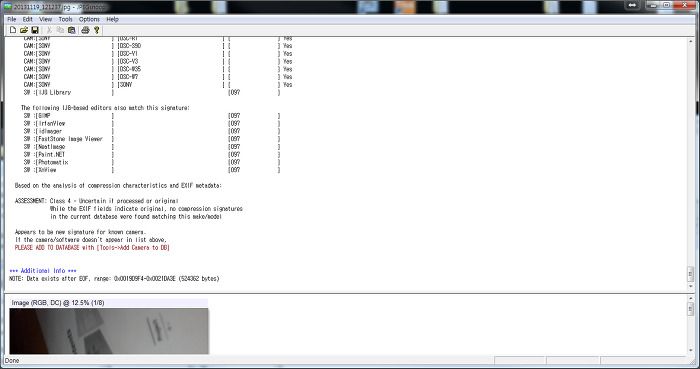Click the 'While the EXIF fields indicate original' line
Image resolution: width=700 pixels, height=369 pixels.
pyautogui.click(x=146, y=209)
